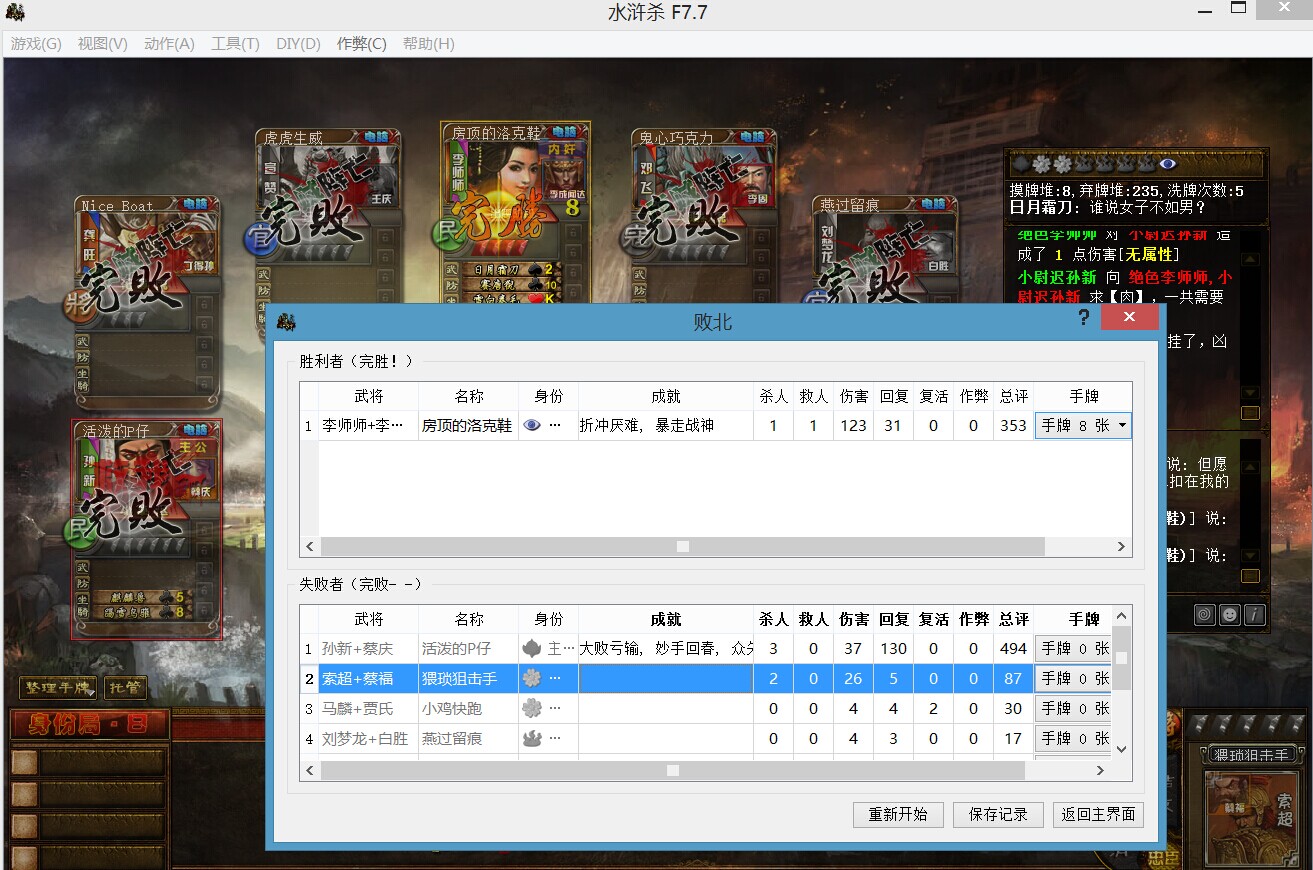Open the 帮助(H) help menu

428,44
